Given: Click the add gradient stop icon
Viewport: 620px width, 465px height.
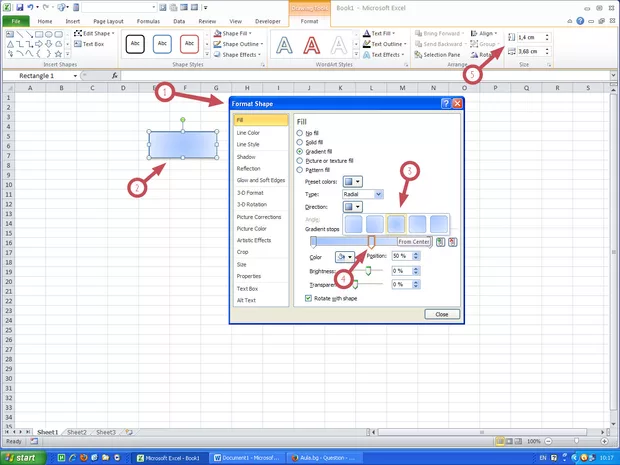Looking at the screenshot, I should click(x=441, y=242).
